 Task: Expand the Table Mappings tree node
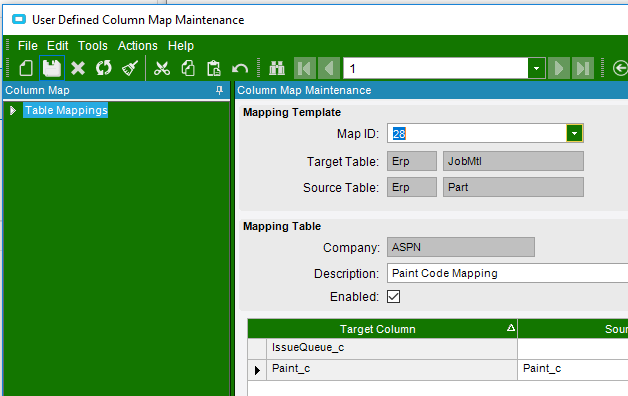point(13,111)
